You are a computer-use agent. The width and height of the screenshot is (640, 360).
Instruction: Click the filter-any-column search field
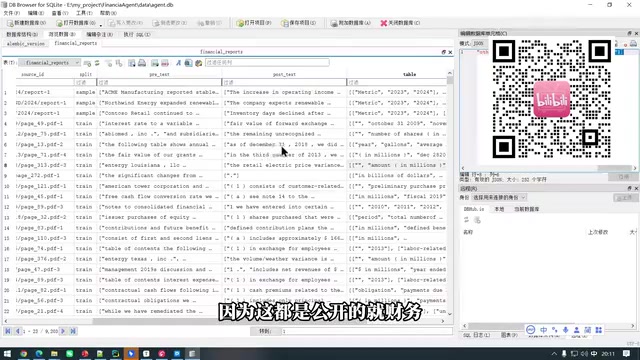point(267,62)
